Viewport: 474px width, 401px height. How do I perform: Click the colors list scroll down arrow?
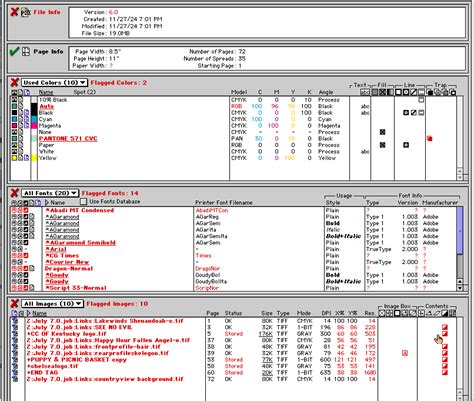click(460, 178)
